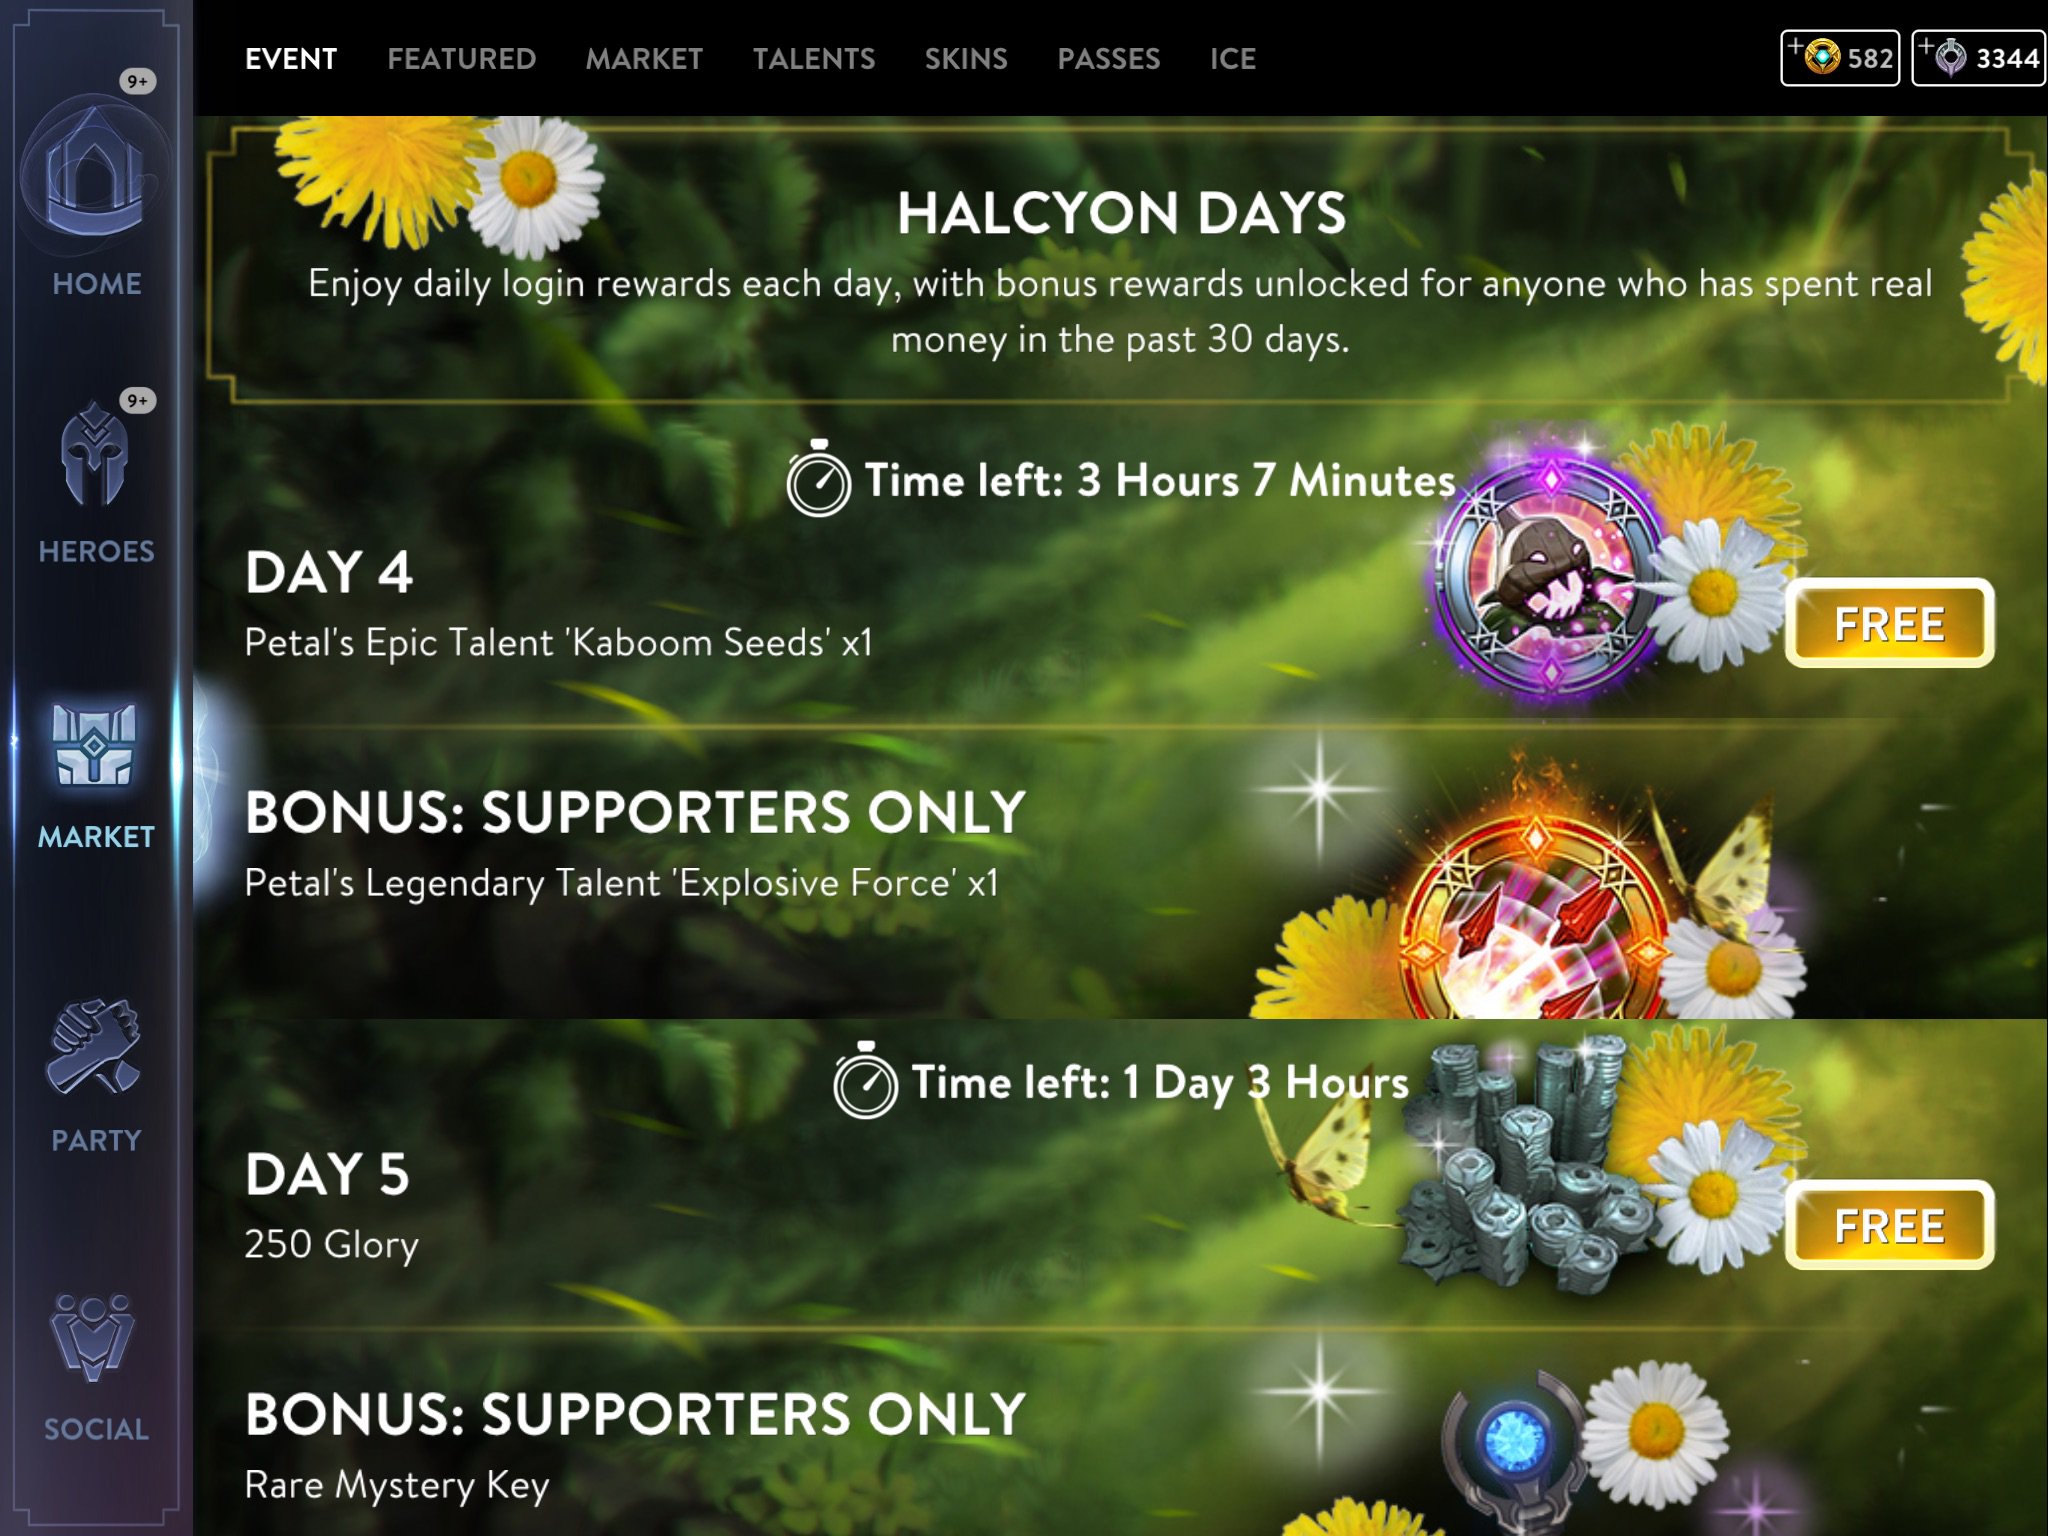Select the top Market tab

[644, 59]
